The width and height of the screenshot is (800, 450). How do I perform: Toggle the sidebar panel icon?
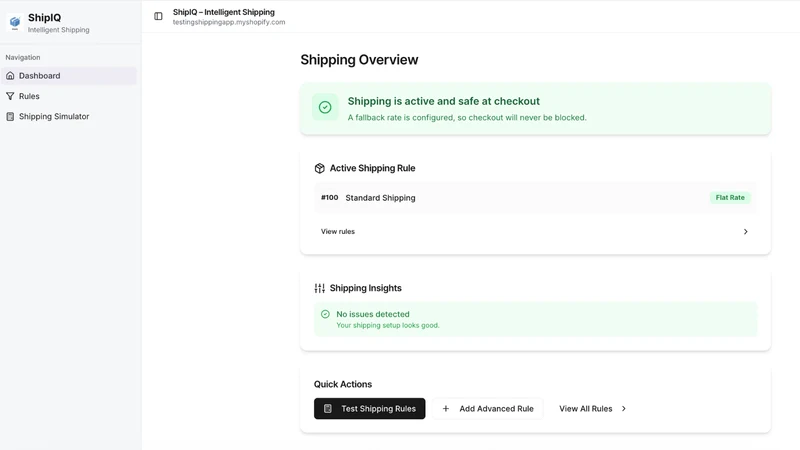(158, 16)
